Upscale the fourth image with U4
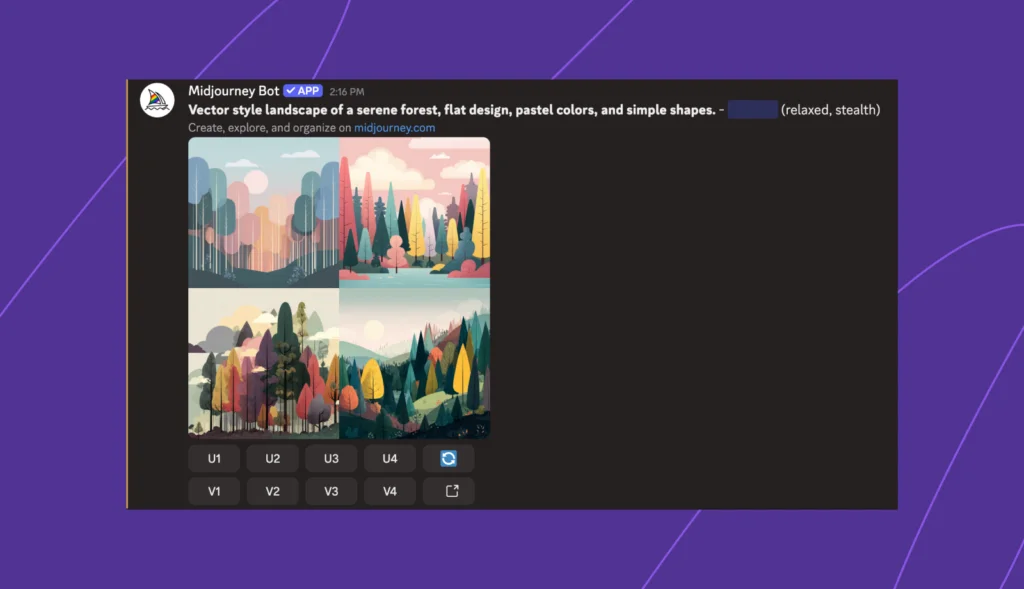Viewport: 1024px width, 589px height. pyautogui.click(x=389, y=458)
